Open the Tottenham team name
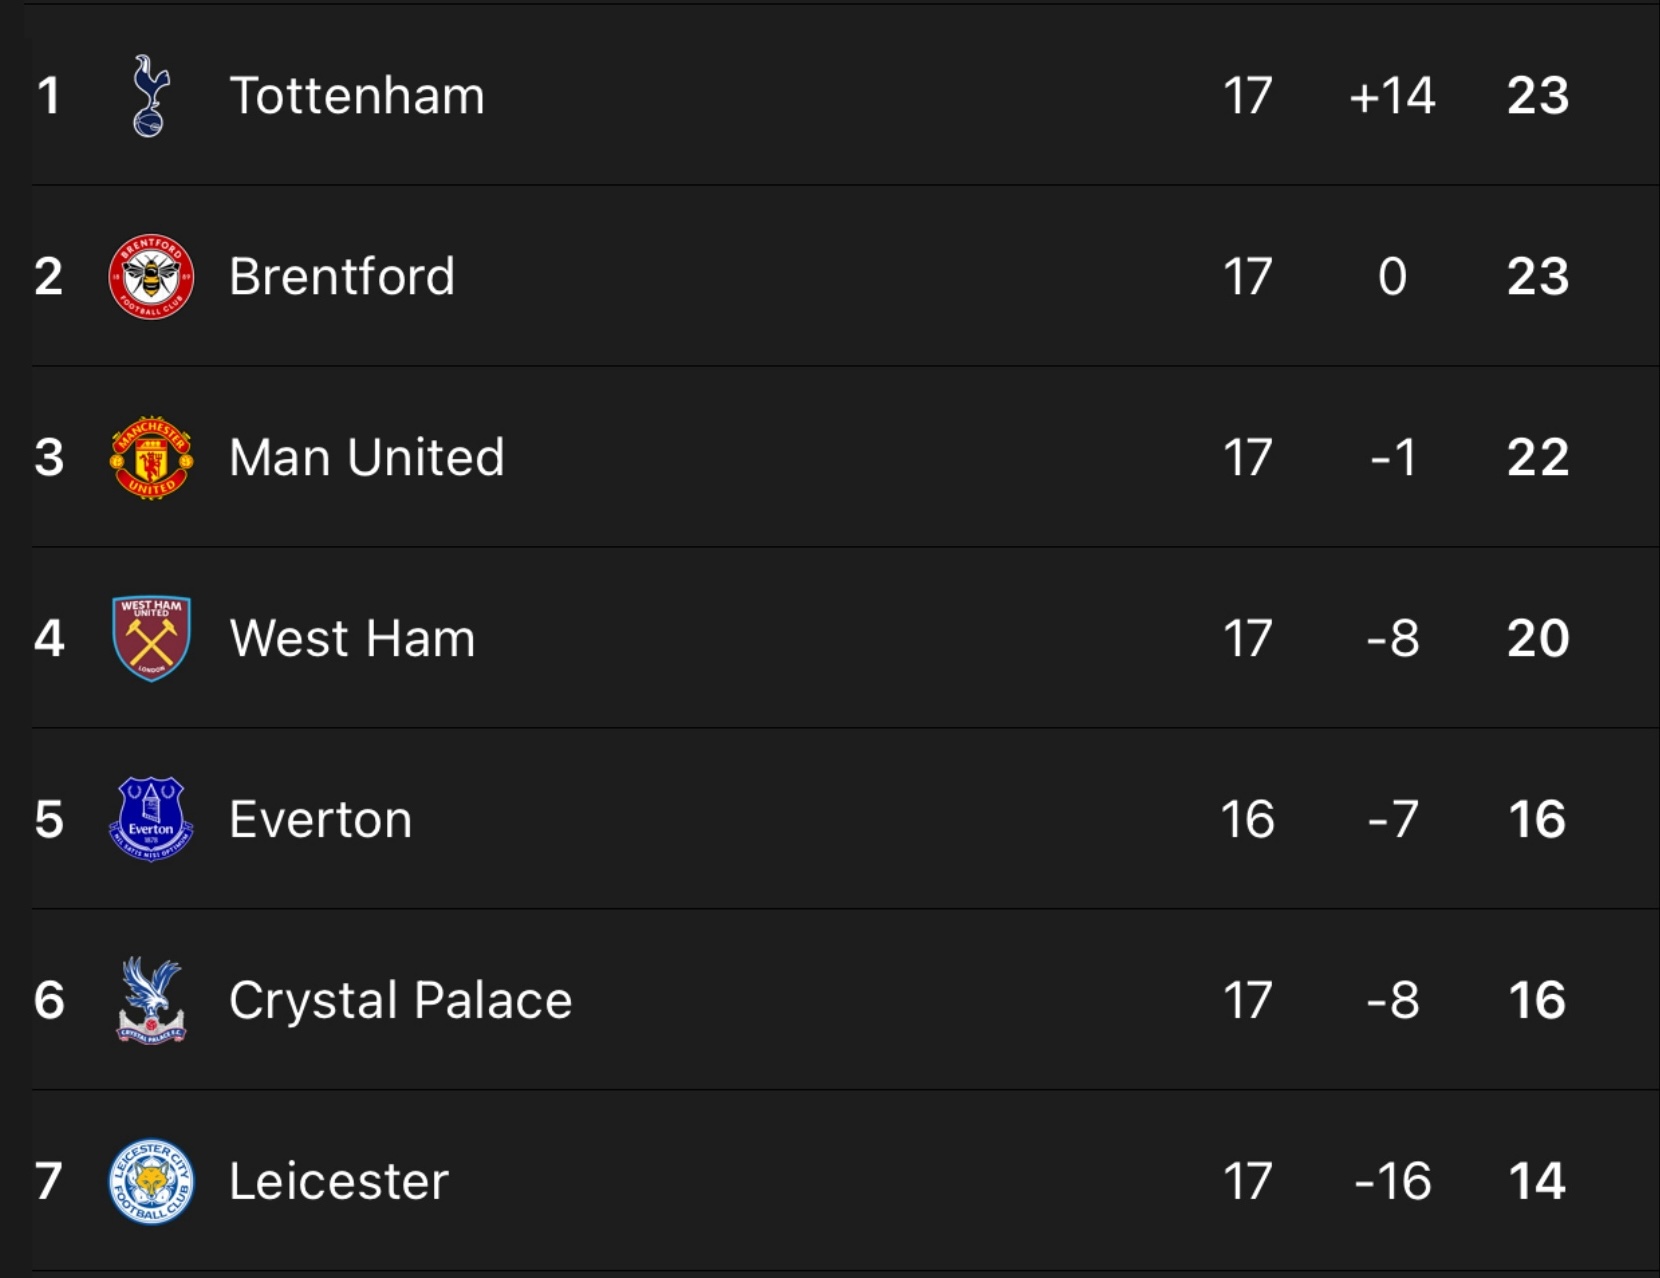Screen dimensions: 1660x1278 [x=357, y=96]
